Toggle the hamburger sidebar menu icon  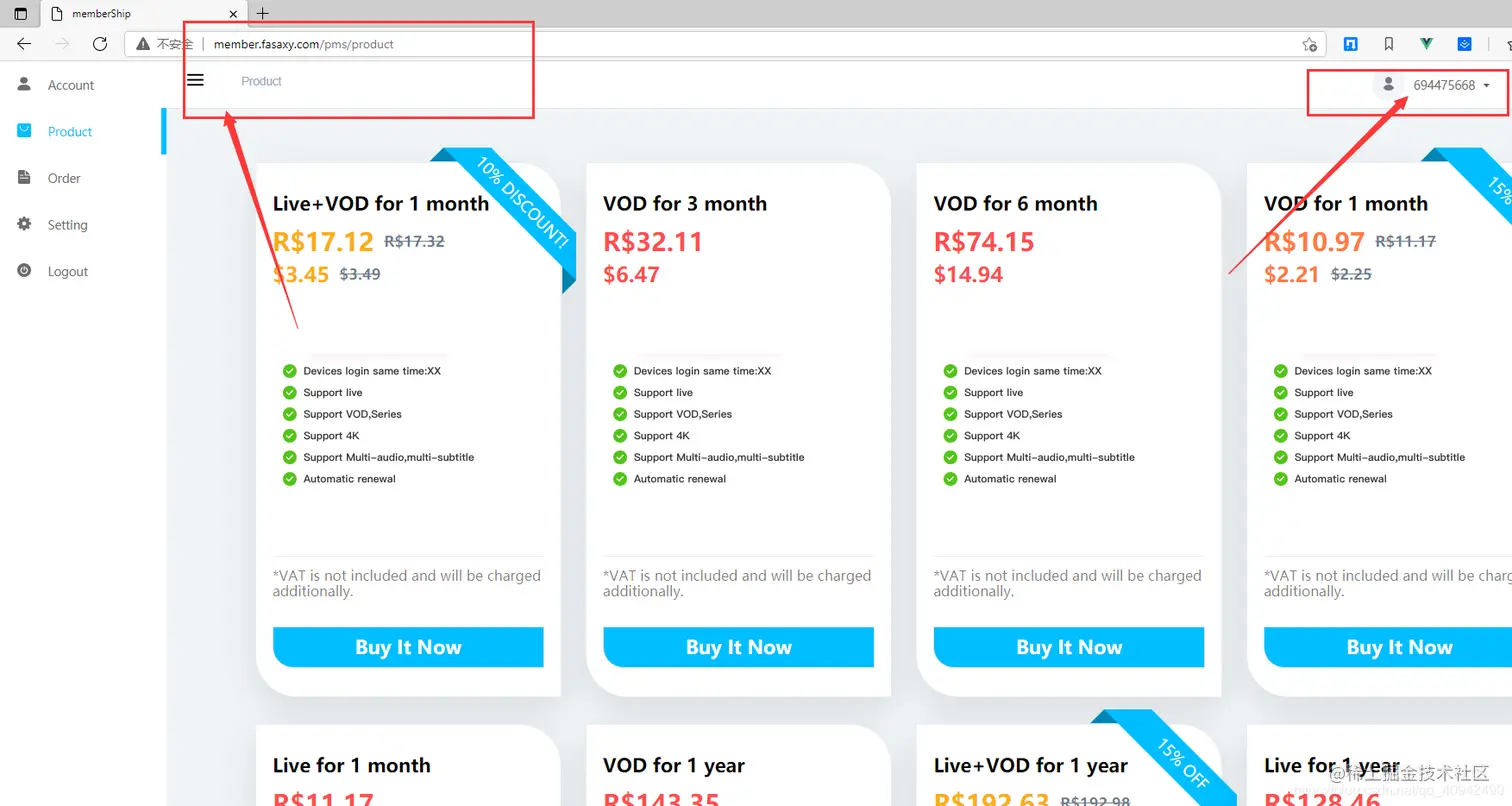pyautogui.click(x=195, y=80)
